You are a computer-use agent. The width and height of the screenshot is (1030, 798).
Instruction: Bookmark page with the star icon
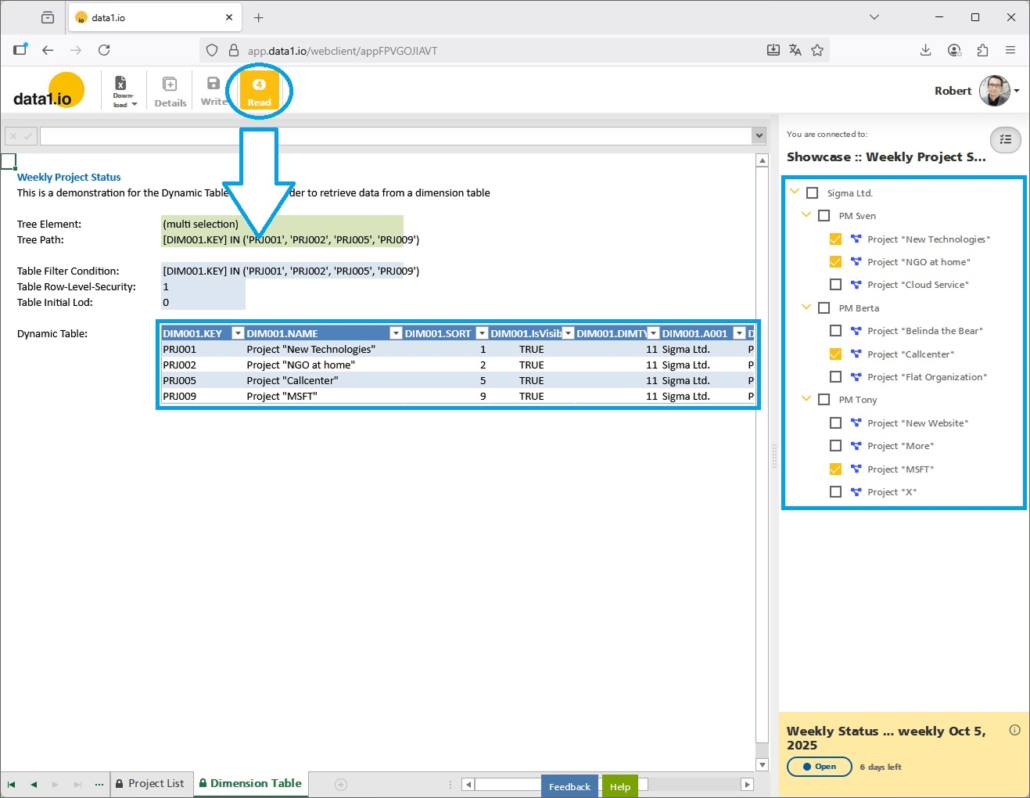click(817, 50)
